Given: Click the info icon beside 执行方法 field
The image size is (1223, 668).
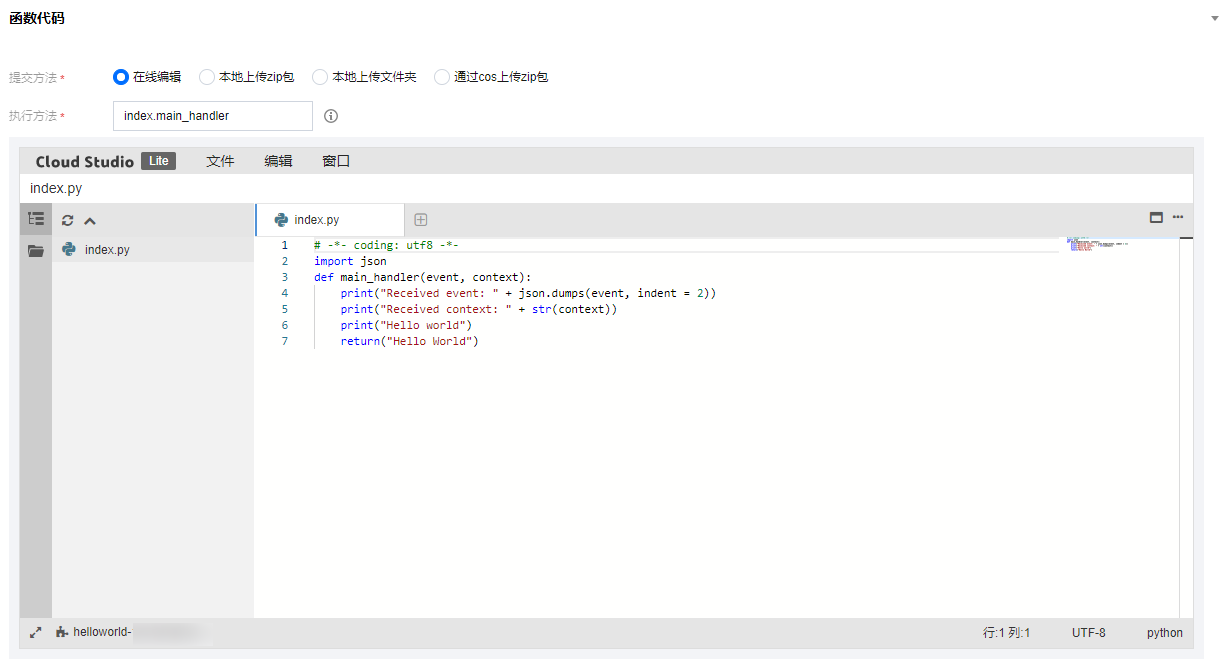Looking at the screenshot, I should pyautogui.click(x=331, y=116).
